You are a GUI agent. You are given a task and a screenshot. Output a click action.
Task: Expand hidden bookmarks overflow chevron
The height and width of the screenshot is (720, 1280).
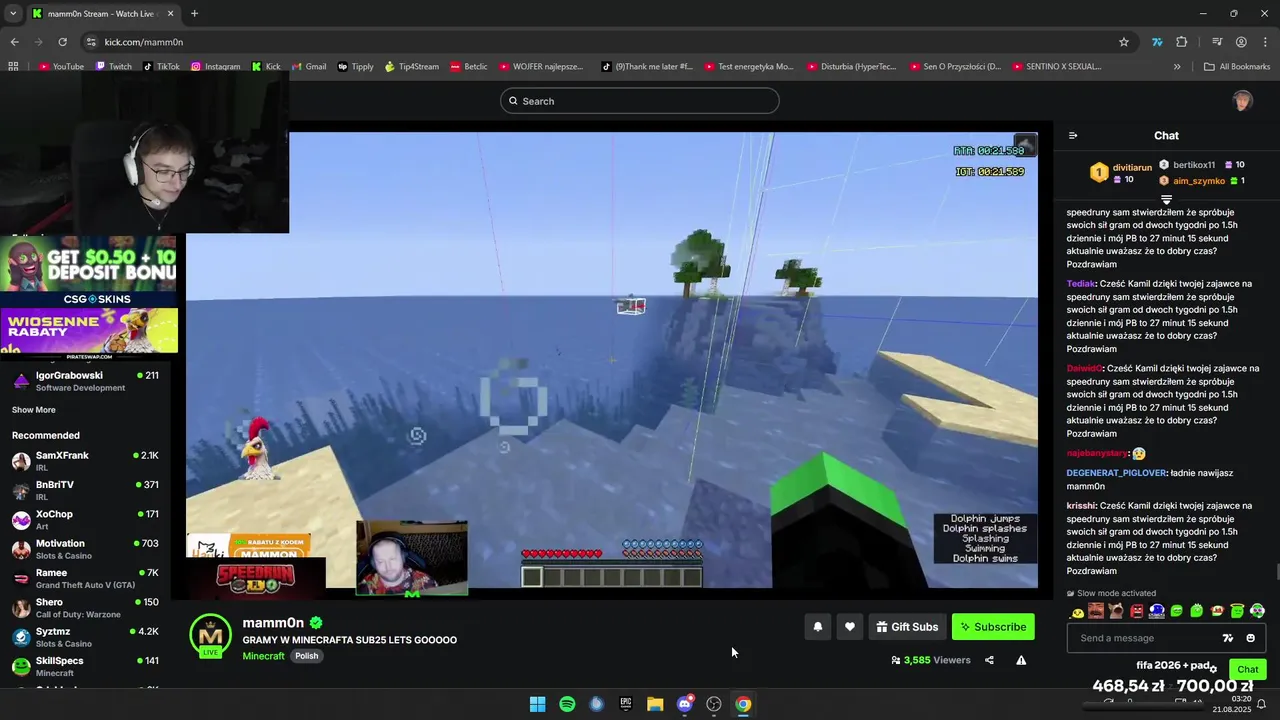tap(1177, 66)
